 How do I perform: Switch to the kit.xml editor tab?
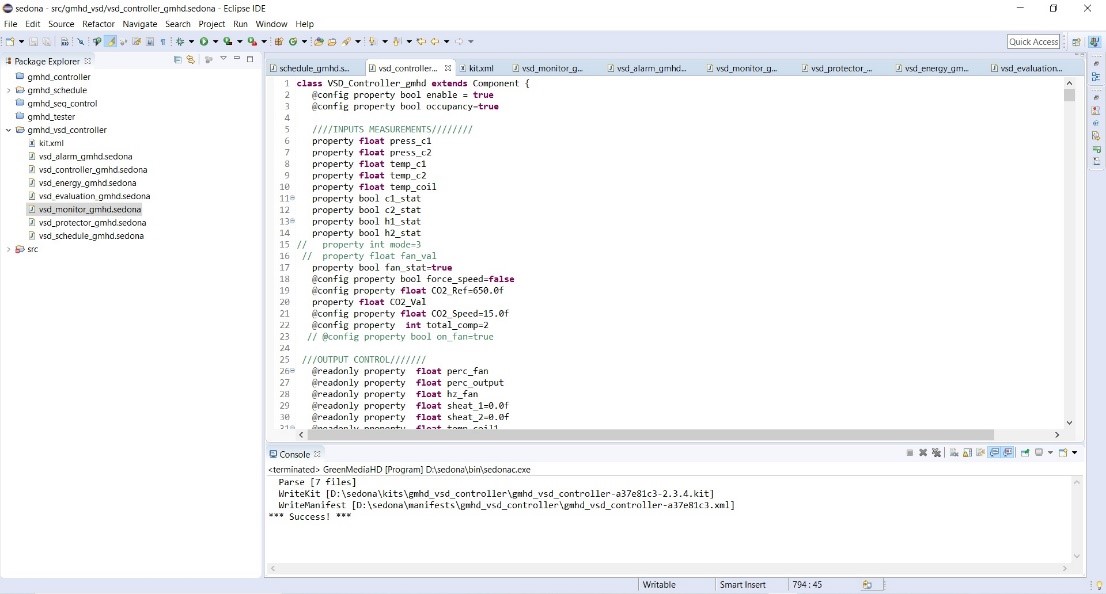pos(481,68)
